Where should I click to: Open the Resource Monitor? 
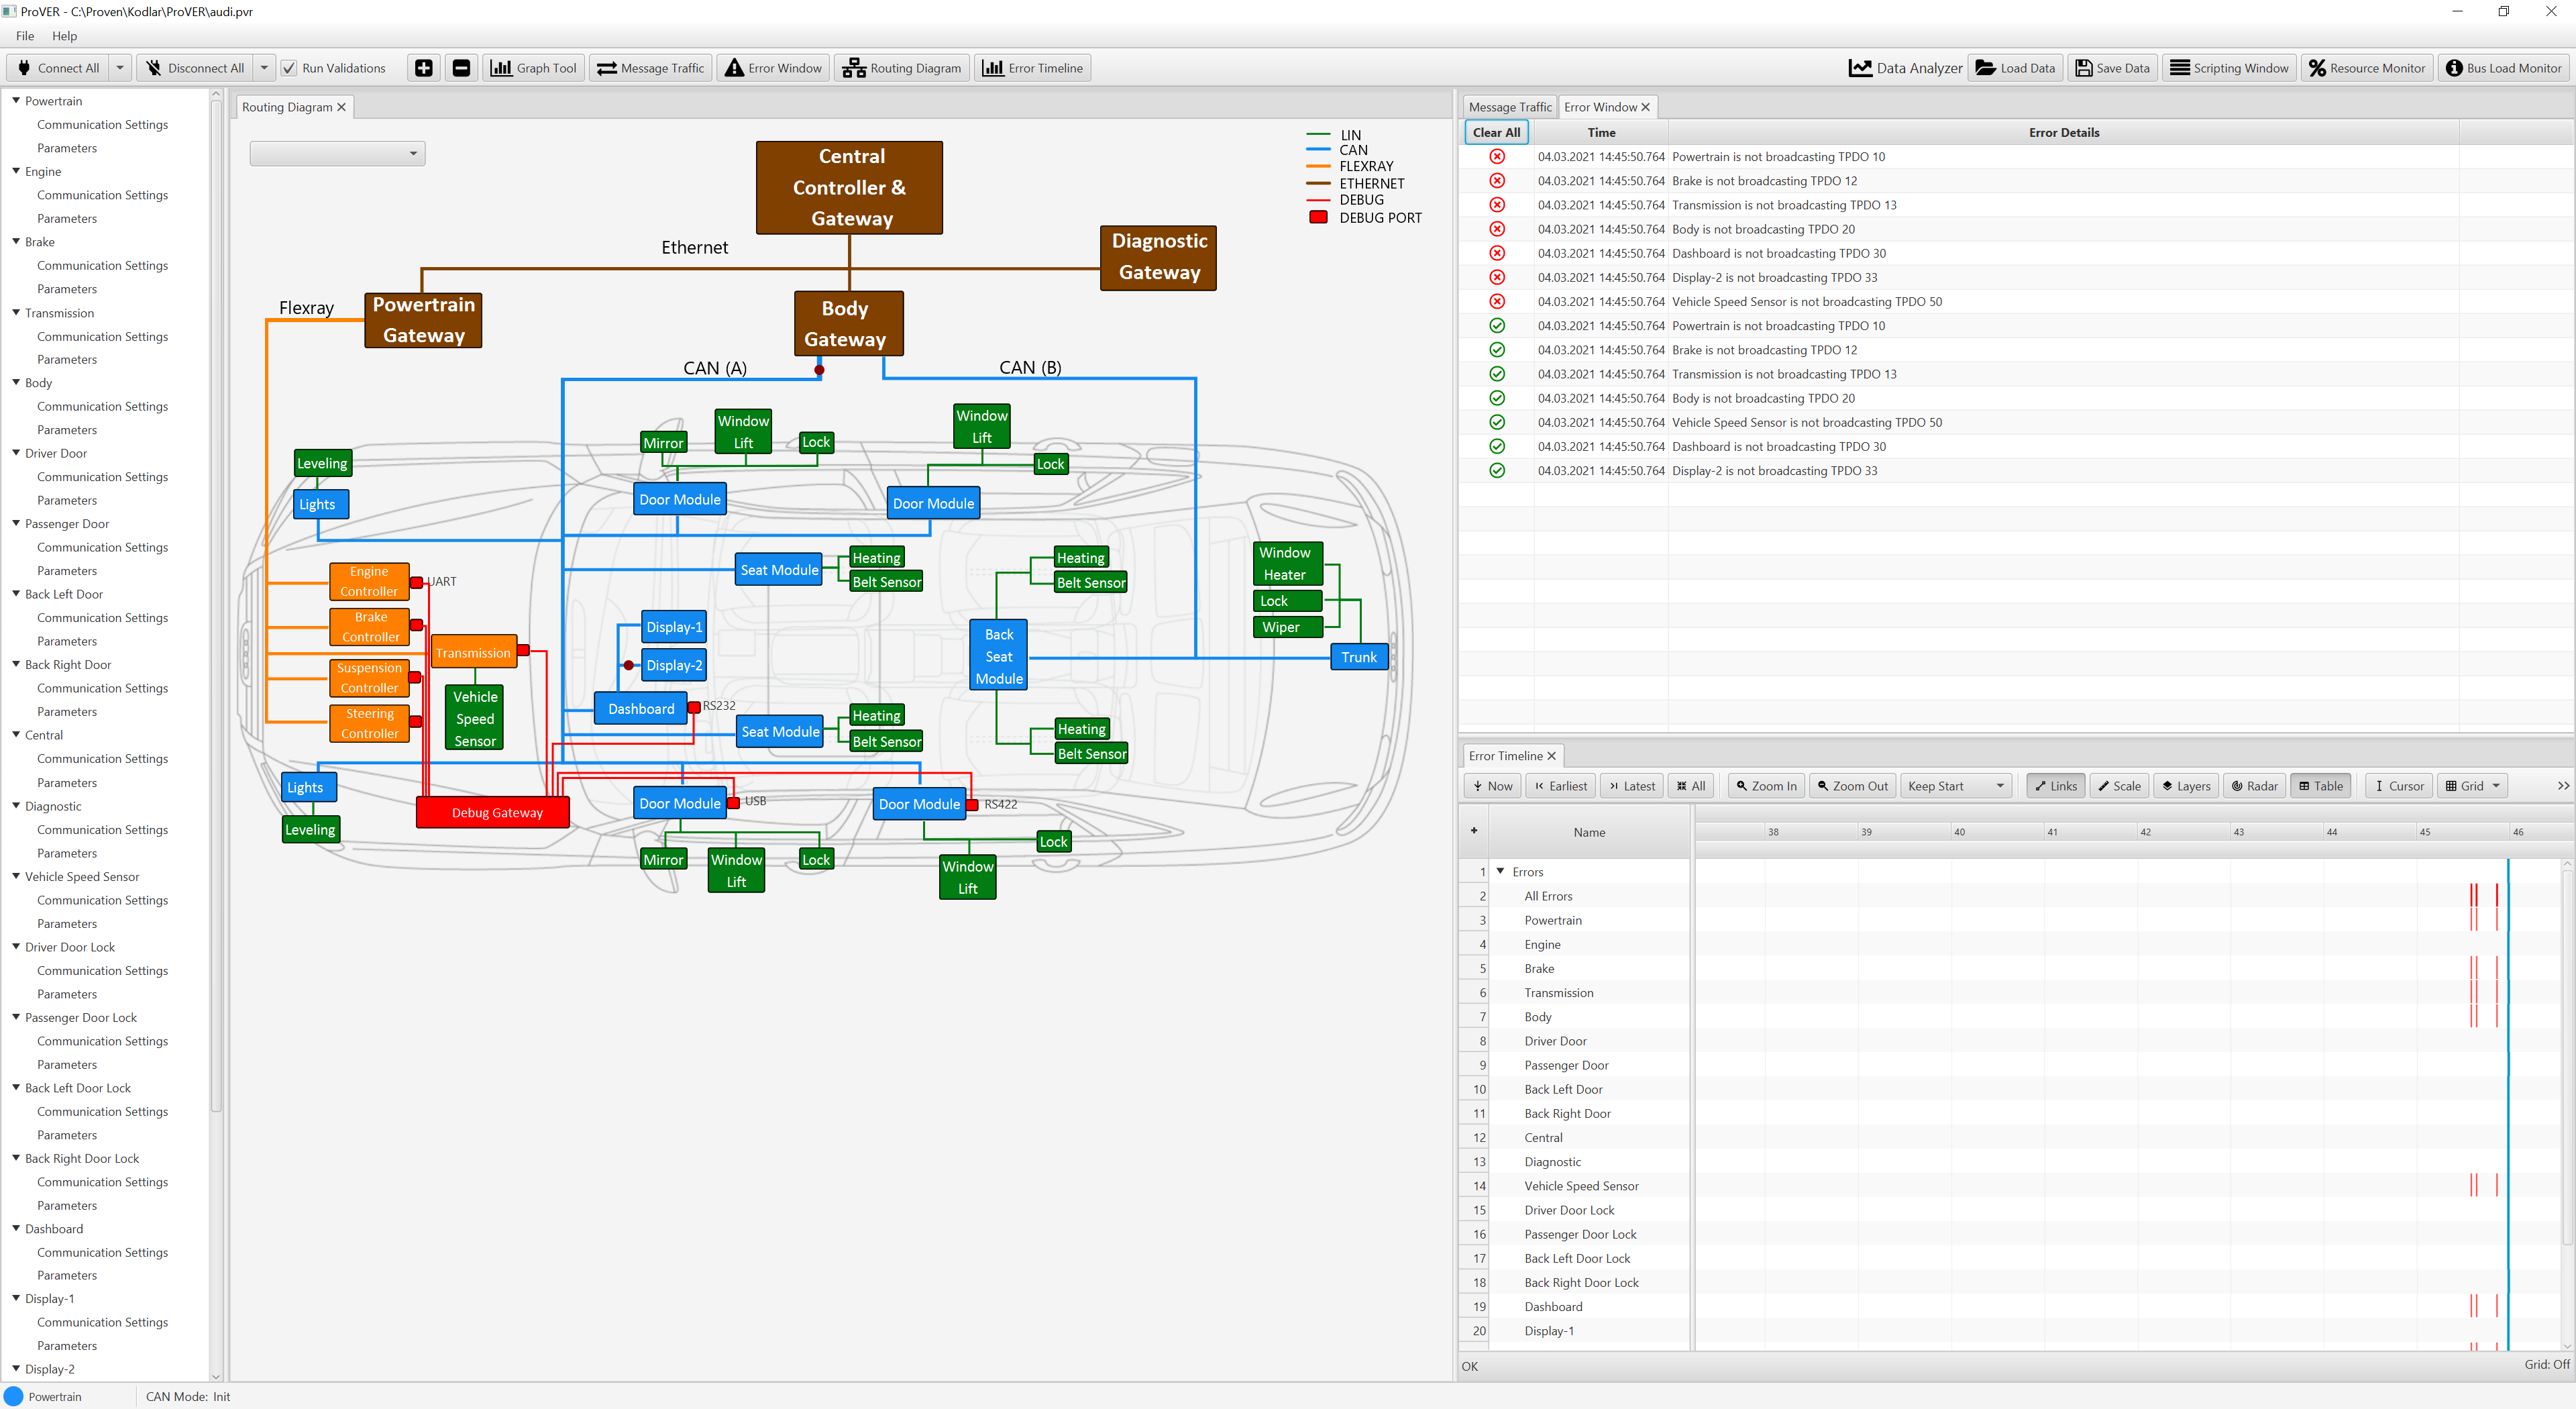[2366, 68]
